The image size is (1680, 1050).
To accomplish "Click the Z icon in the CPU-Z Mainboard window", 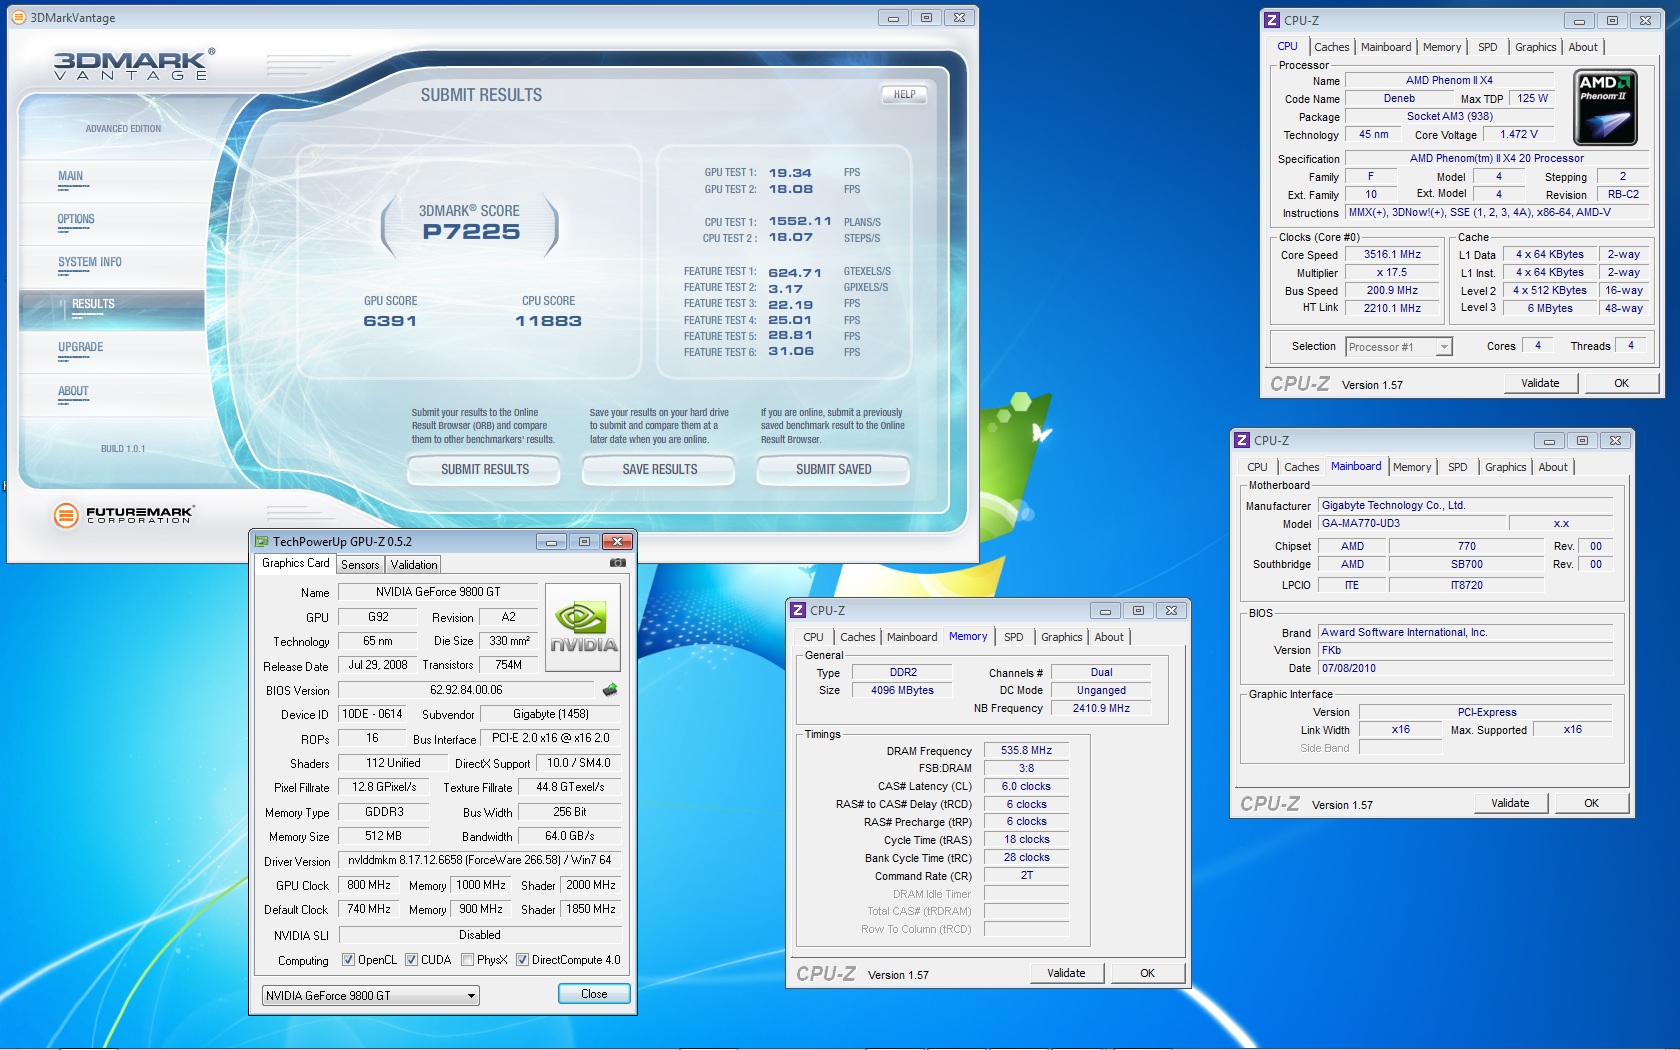I will pyautogui.click(x=1242, y=440).
